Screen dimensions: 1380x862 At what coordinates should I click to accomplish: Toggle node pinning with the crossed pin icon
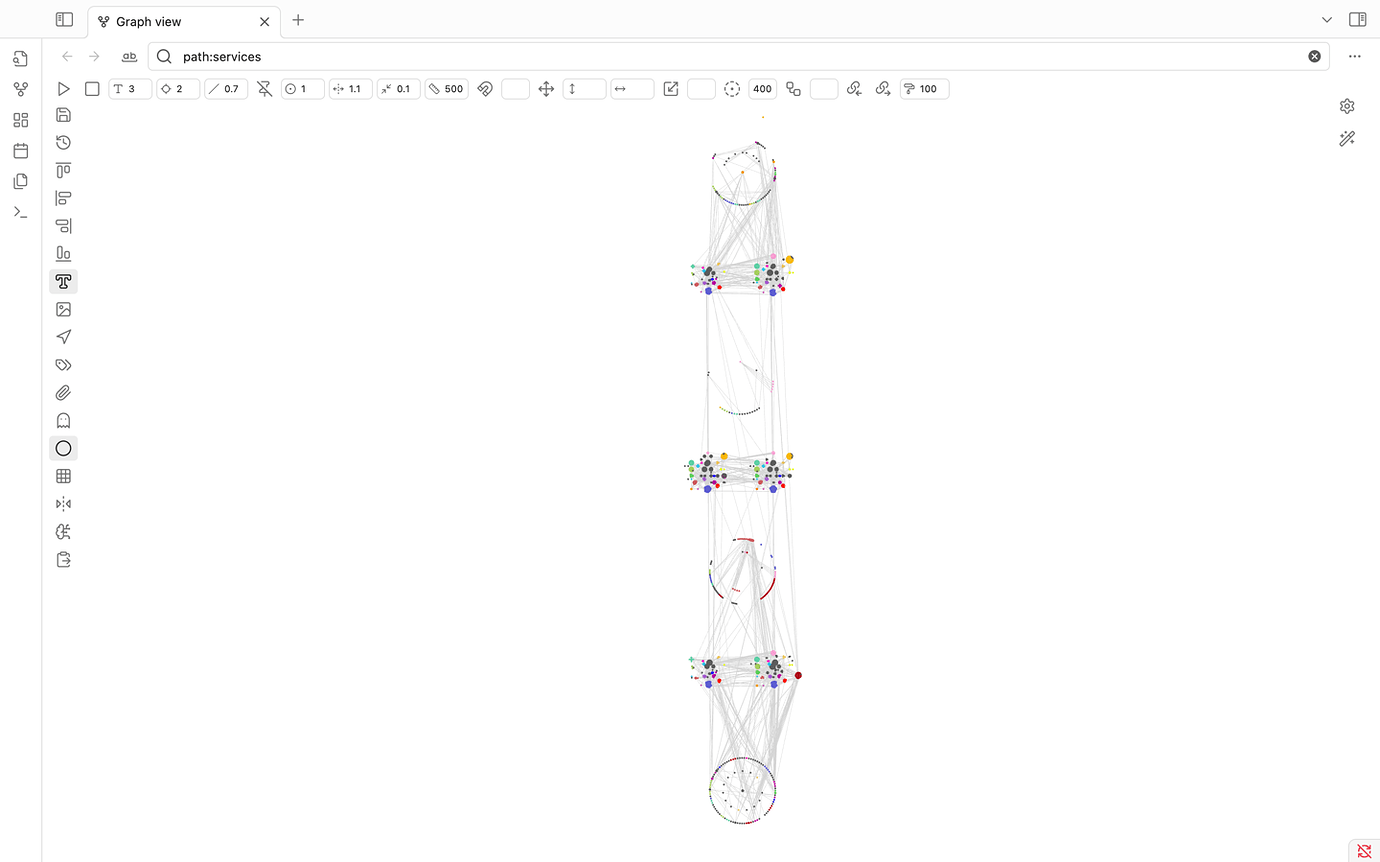(264, 88)
